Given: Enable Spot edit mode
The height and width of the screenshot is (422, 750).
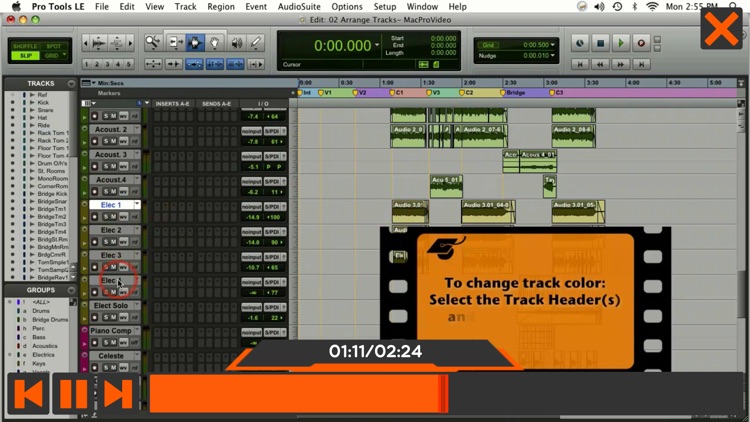Looking at the screenshot, I should (54, 46).
